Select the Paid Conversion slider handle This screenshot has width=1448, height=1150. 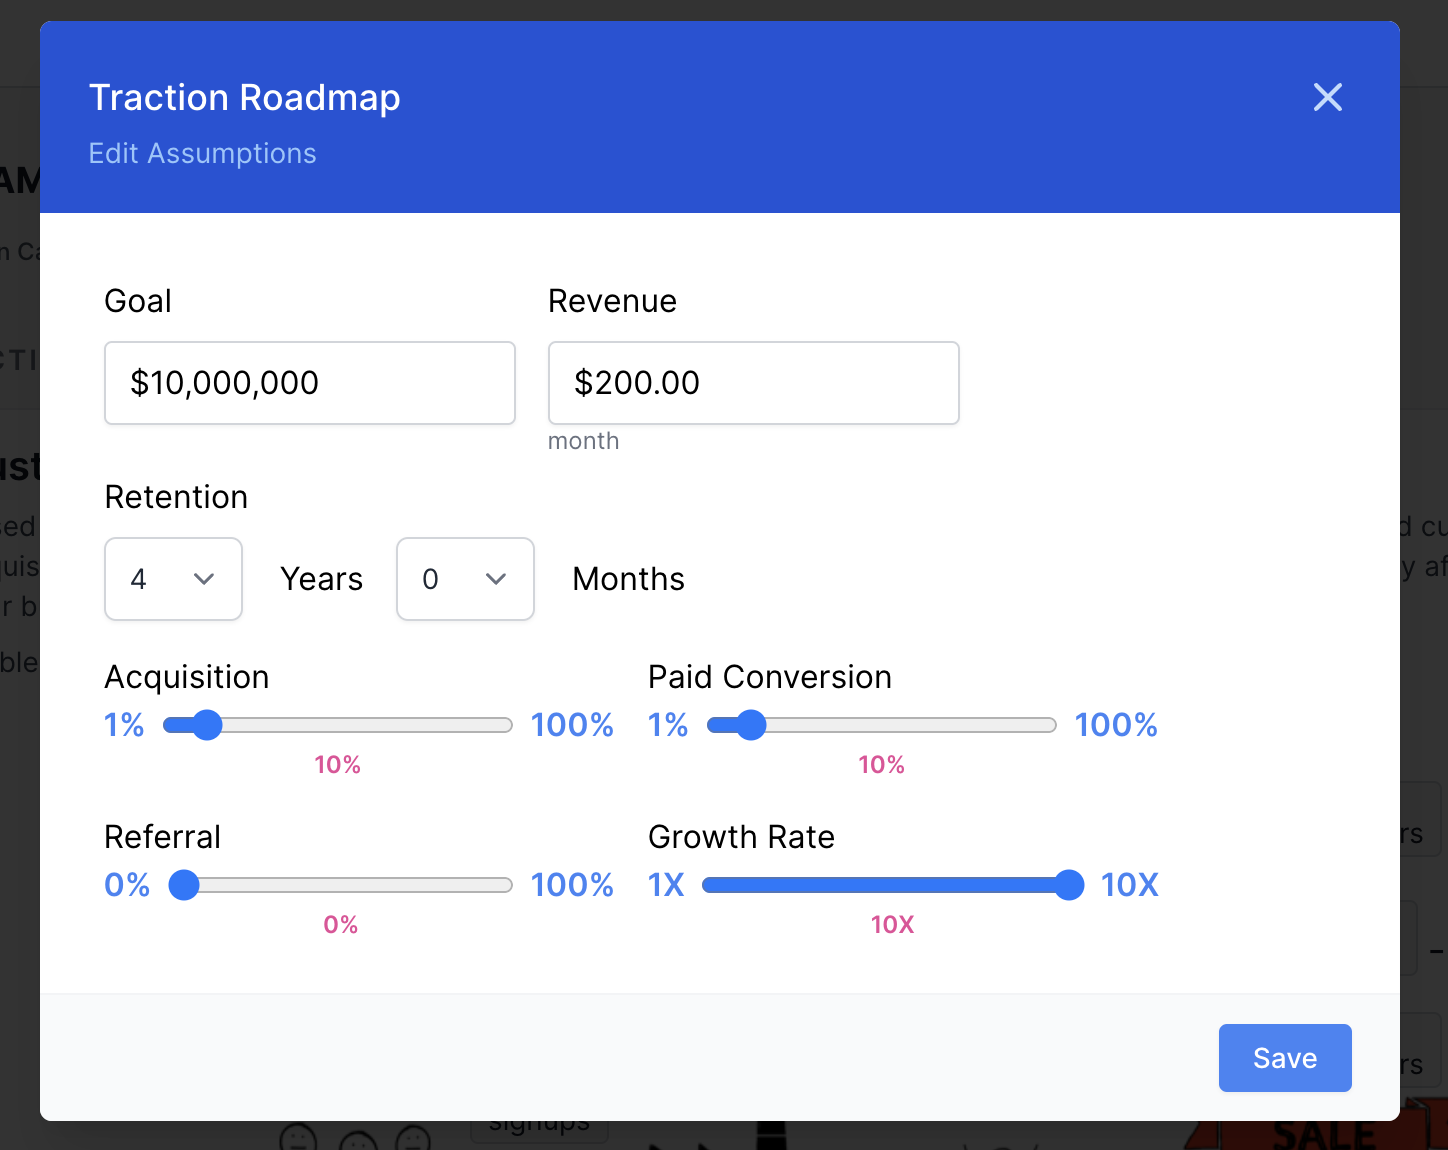[x=751, y=725]
